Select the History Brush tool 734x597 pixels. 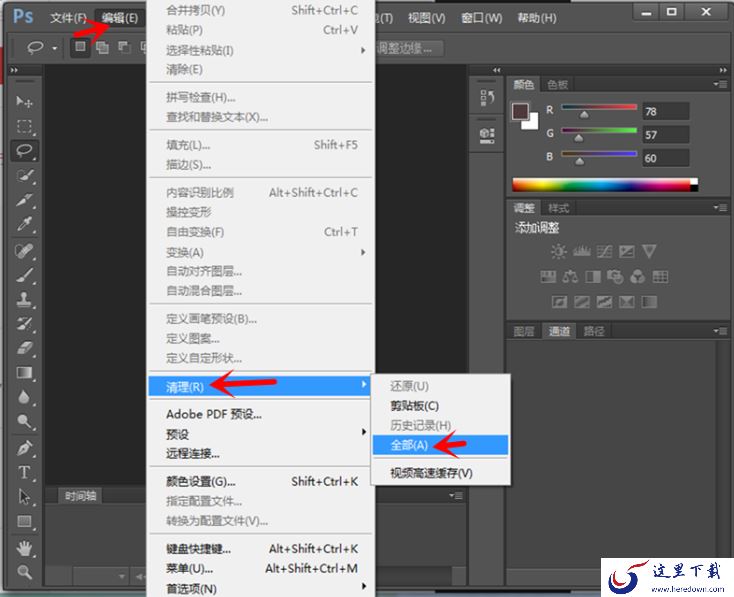(x=24, y=324)
